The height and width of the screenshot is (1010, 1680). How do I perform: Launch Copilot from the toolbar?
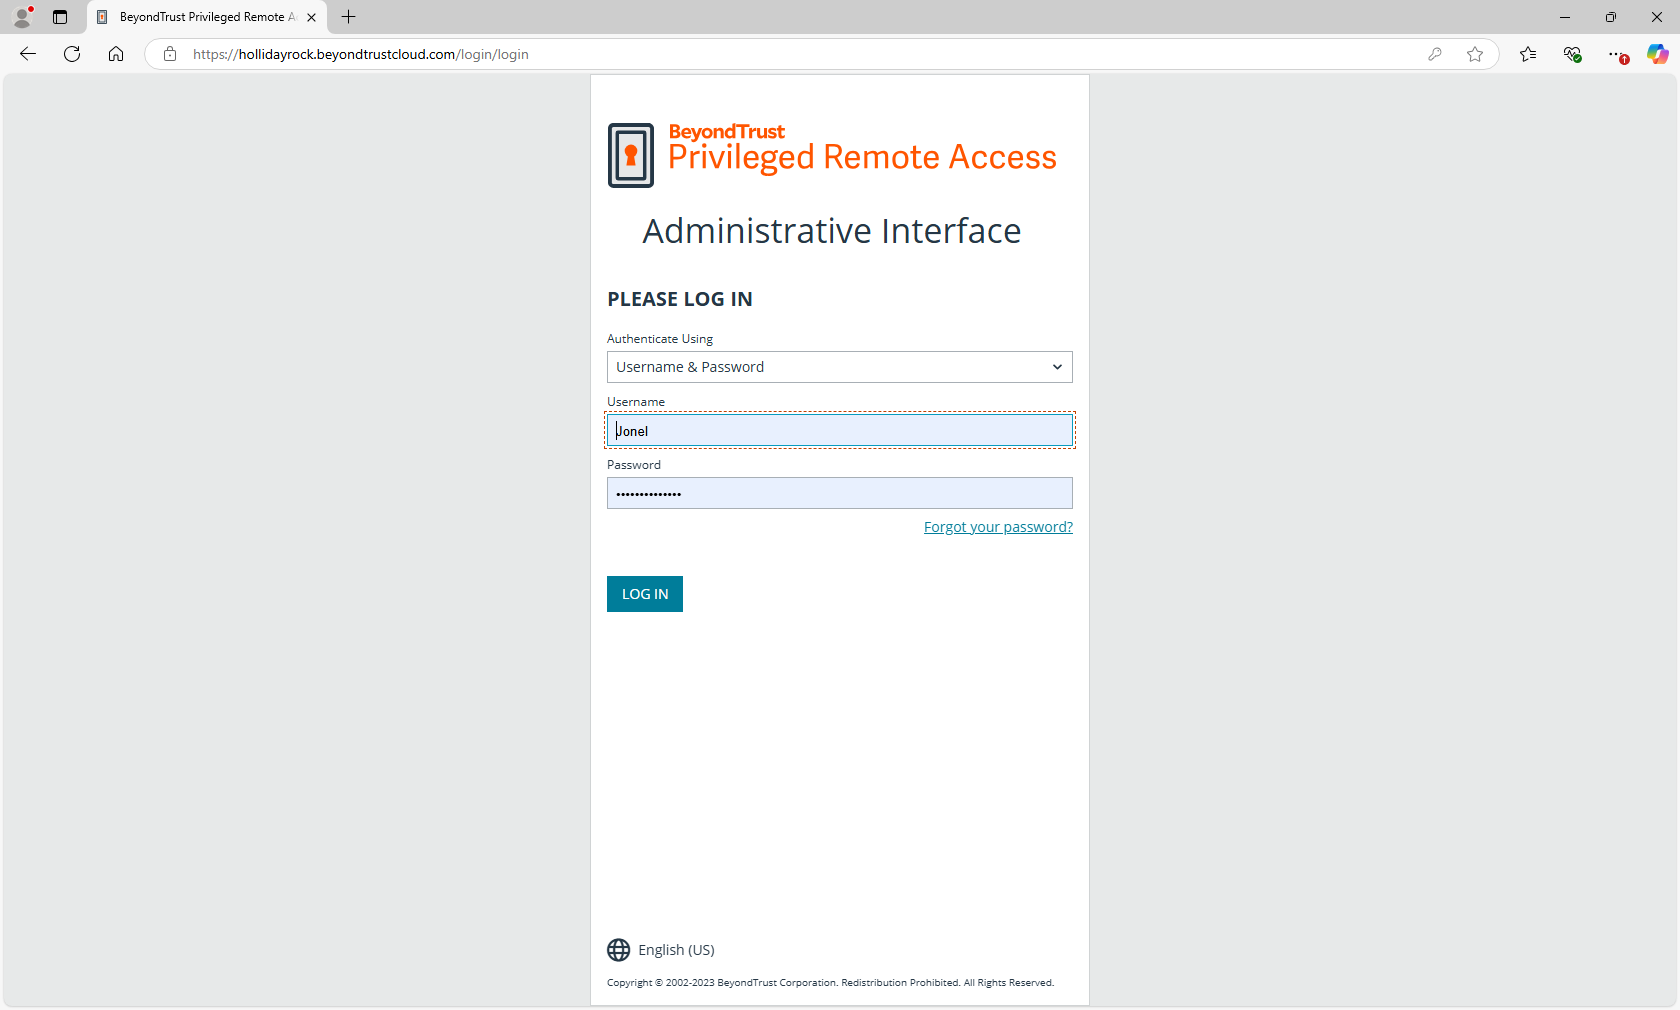tap(1658, 54)
